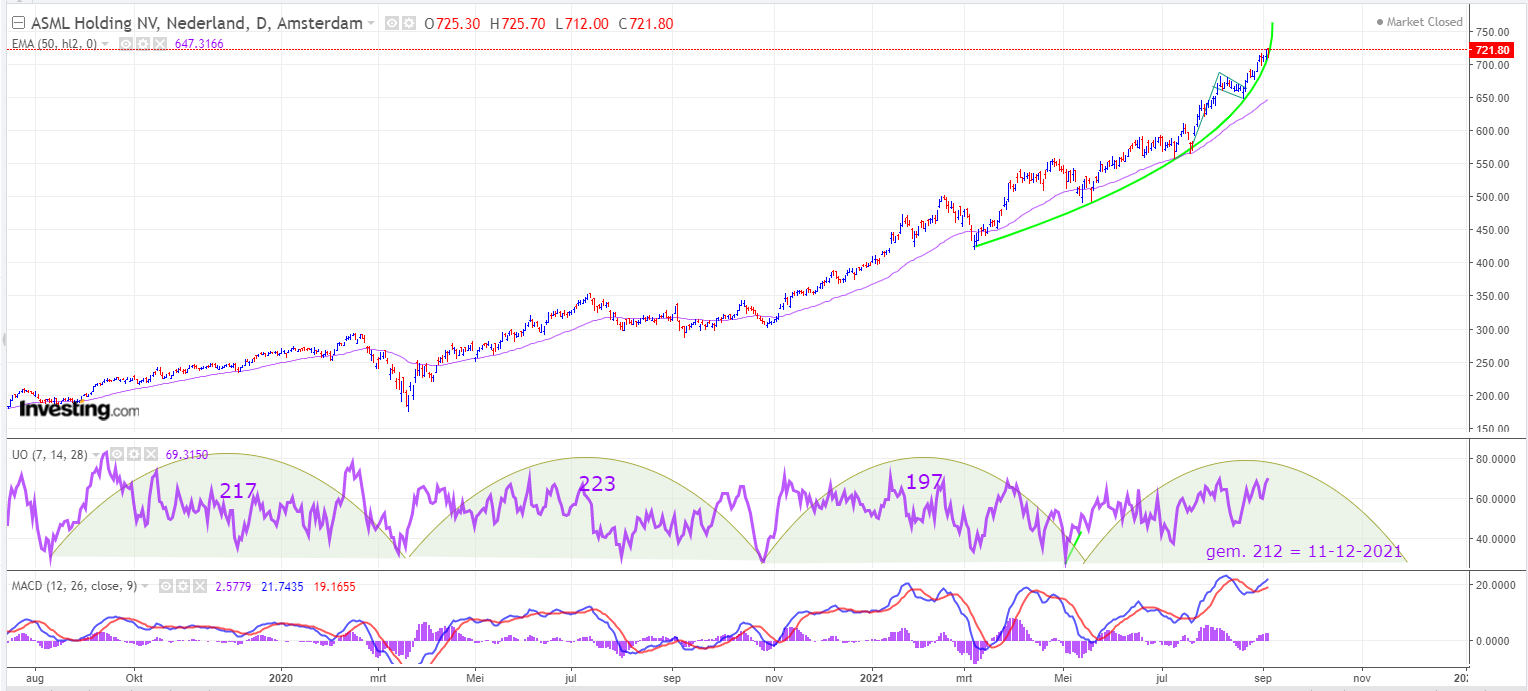Click the MACD line value 21.7435
This screenshot has height=691, width=1528.
click(x=284, y=586)
